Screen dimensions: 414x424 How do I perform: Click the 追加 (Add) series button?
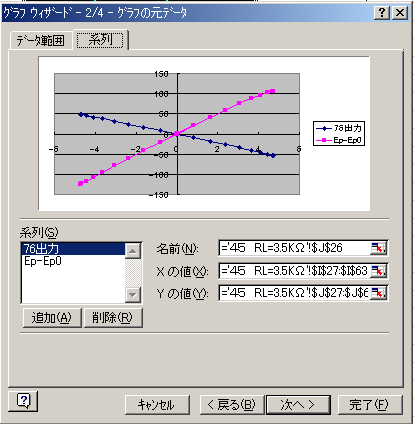tap(52, 318)
